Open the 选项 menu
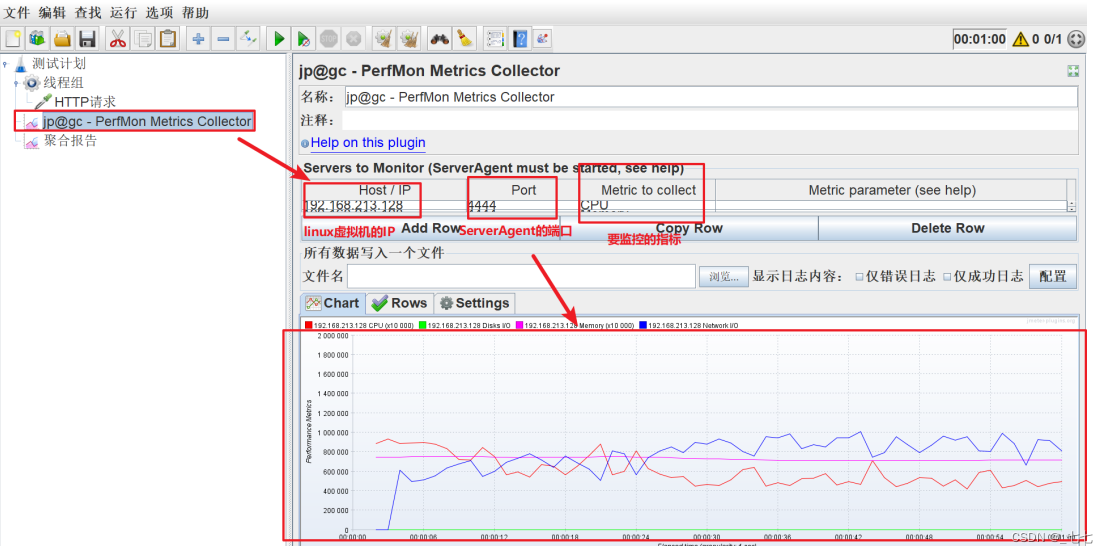 [x=159, y=13]
